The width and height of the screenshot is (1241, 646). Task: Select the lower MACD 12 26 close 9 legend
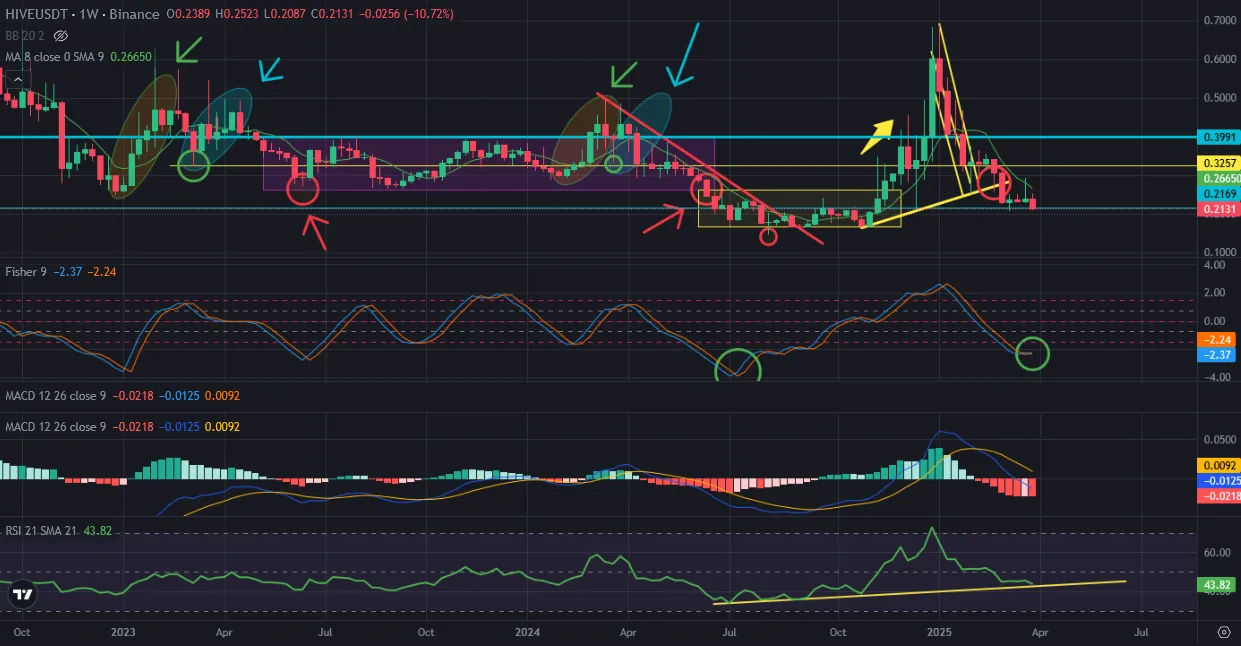click(x=56, y=427)
